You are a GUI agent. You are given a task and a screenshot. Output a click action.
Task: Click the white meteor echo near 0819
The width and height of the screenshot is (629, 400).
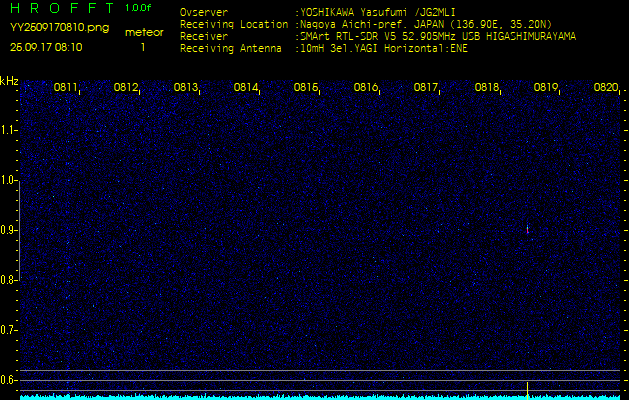[527, 229]
